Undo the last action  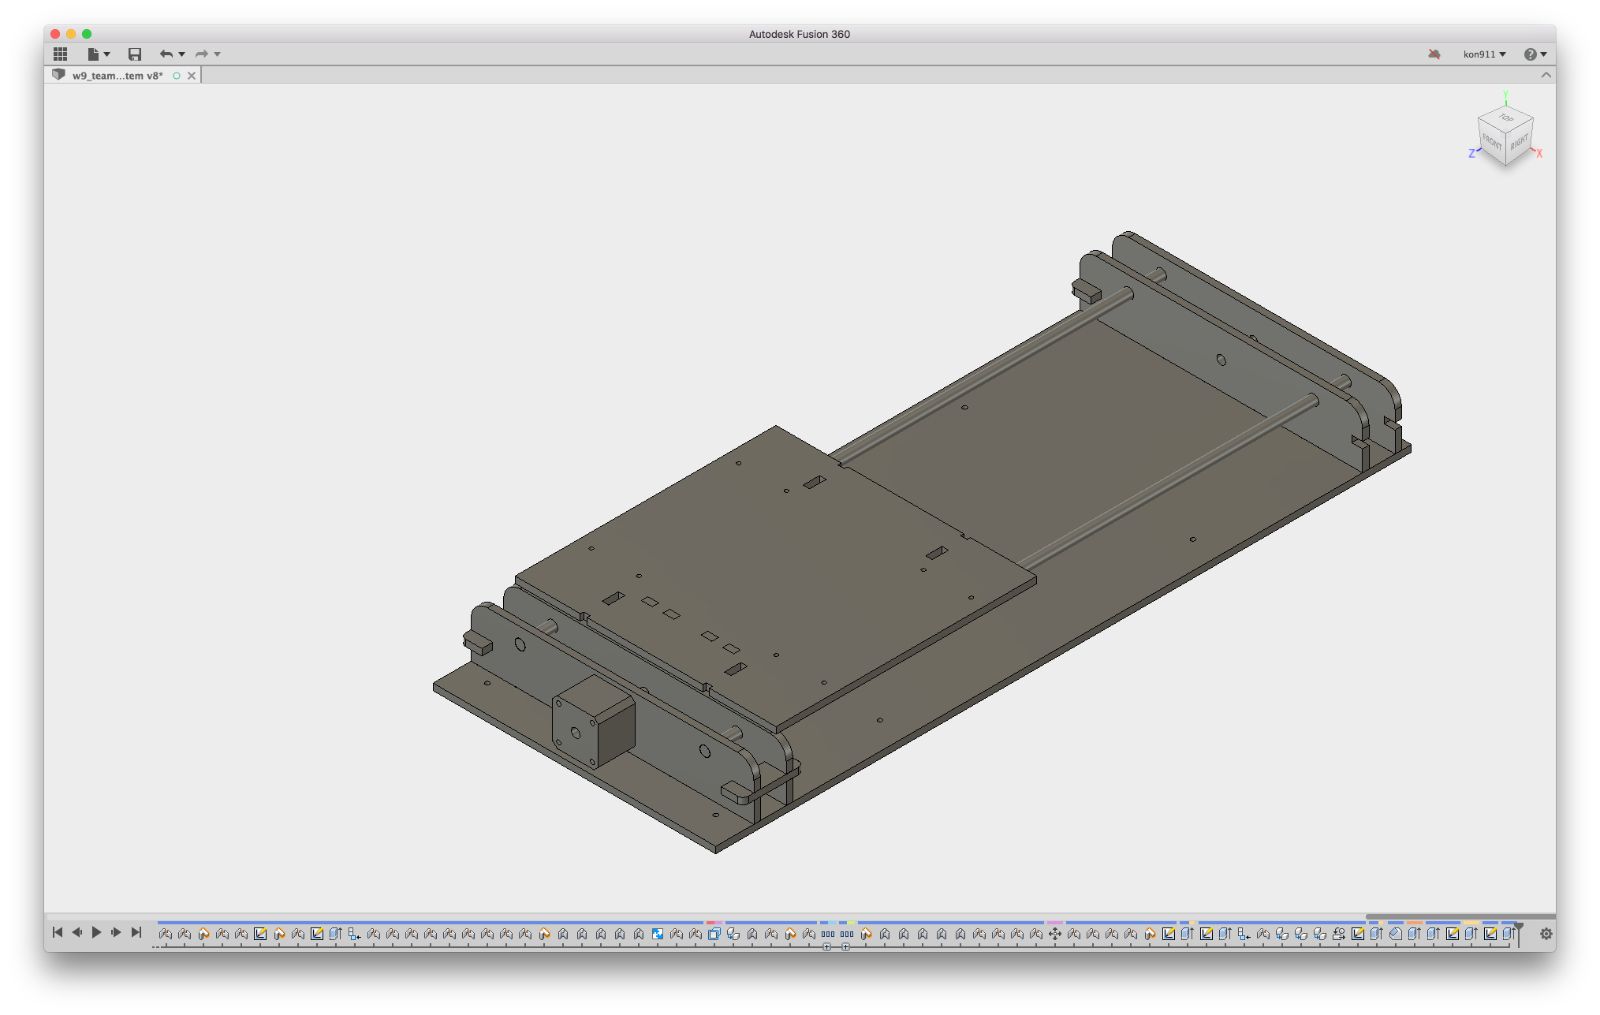click(x=166, y=54)
